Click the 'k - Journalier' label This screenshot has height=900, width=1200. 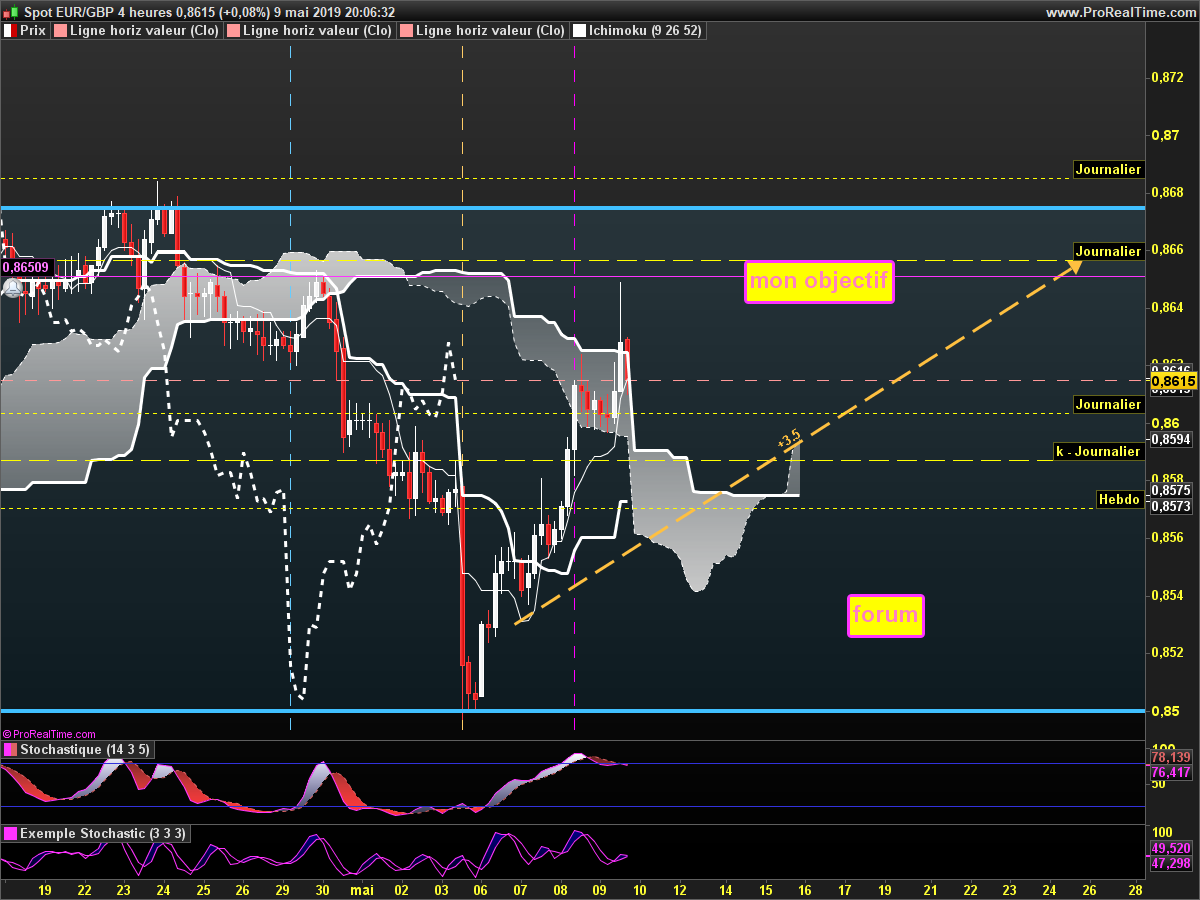(1100, 451)
